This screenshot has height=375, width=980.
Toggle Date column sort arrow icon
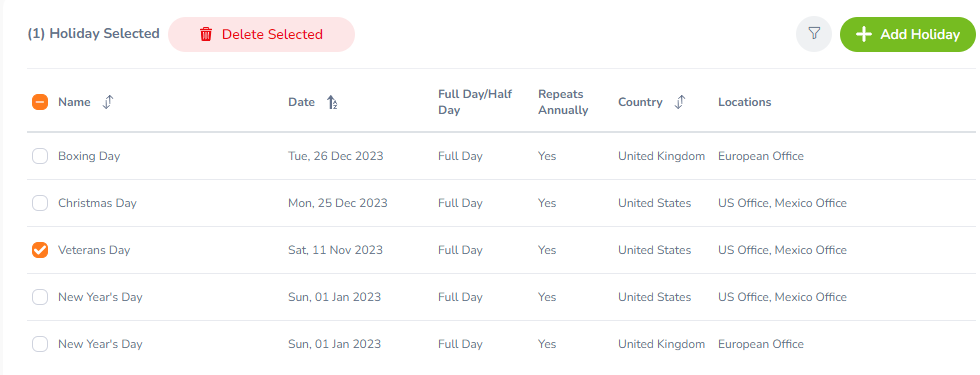click(332, 102)
